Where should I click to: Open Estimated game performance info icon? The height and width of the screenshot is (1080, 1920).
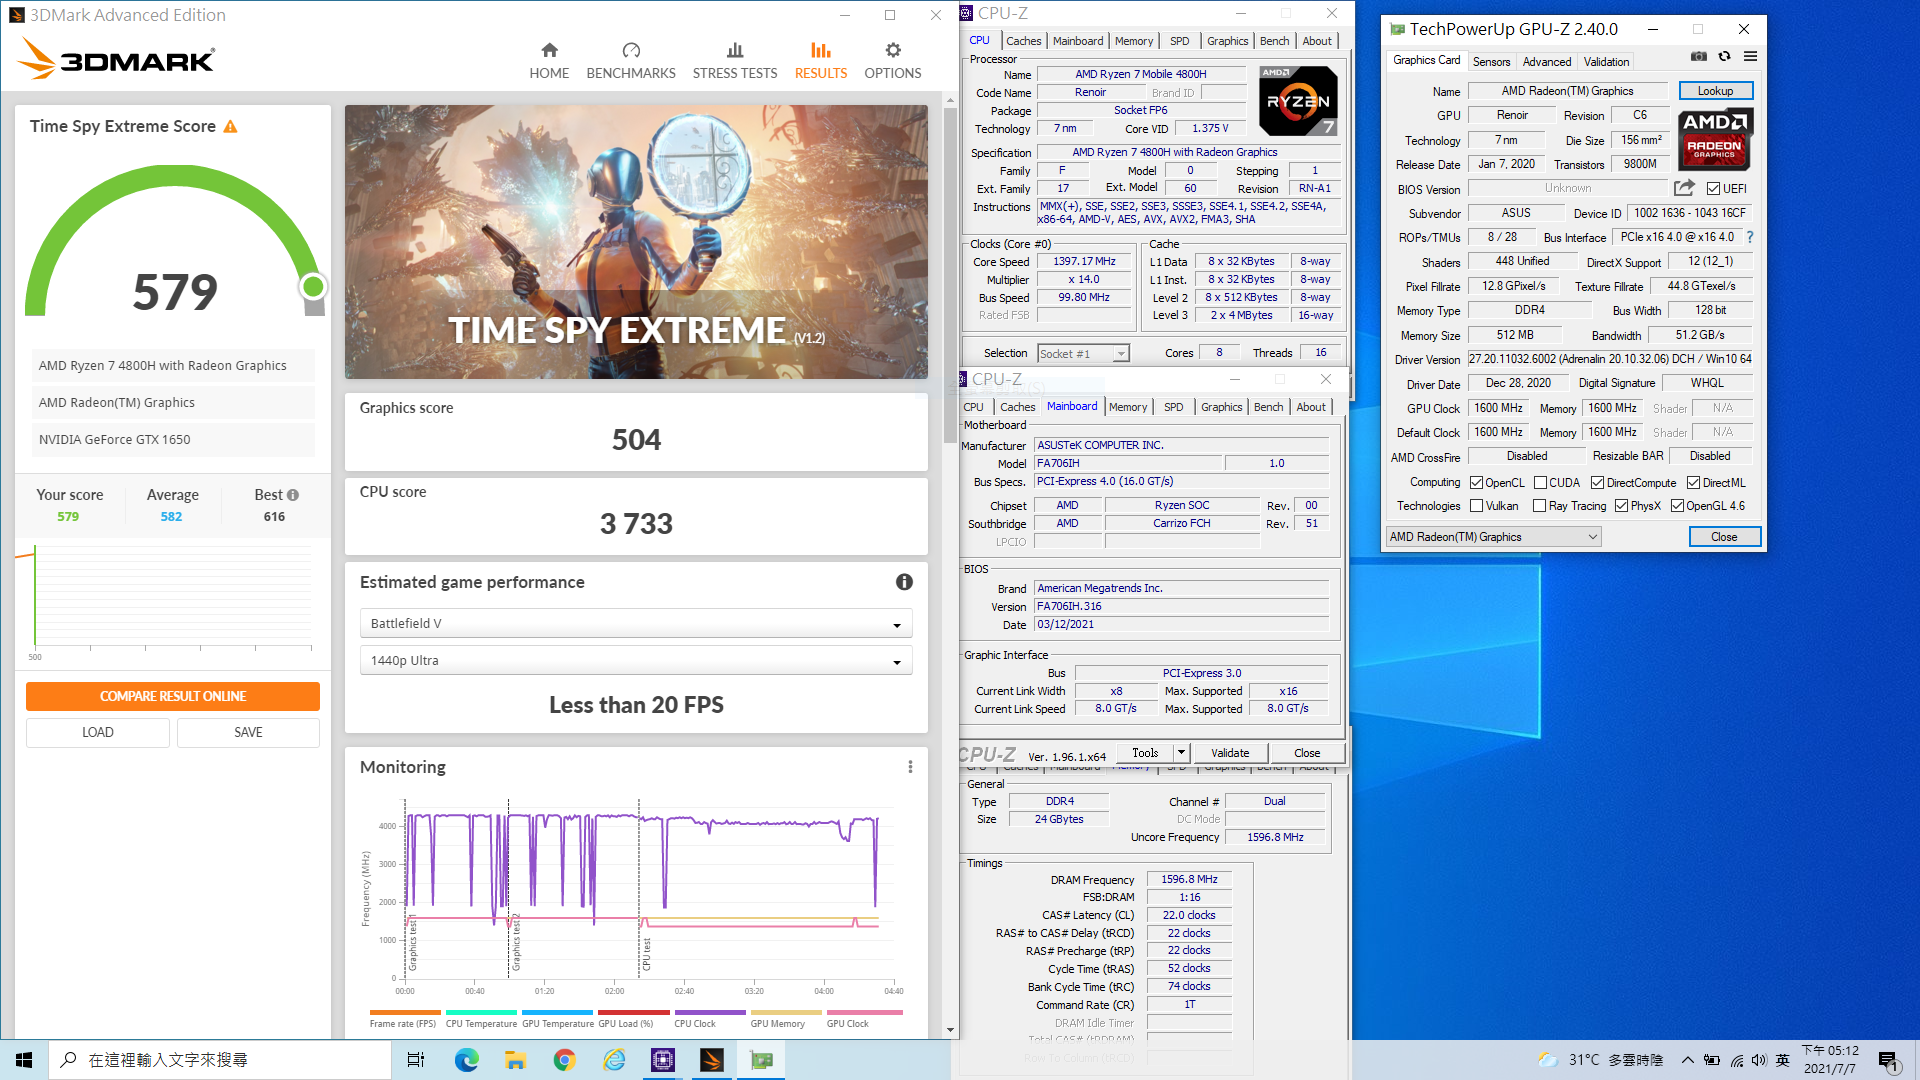pyautogui.click(x=904, y=582)
